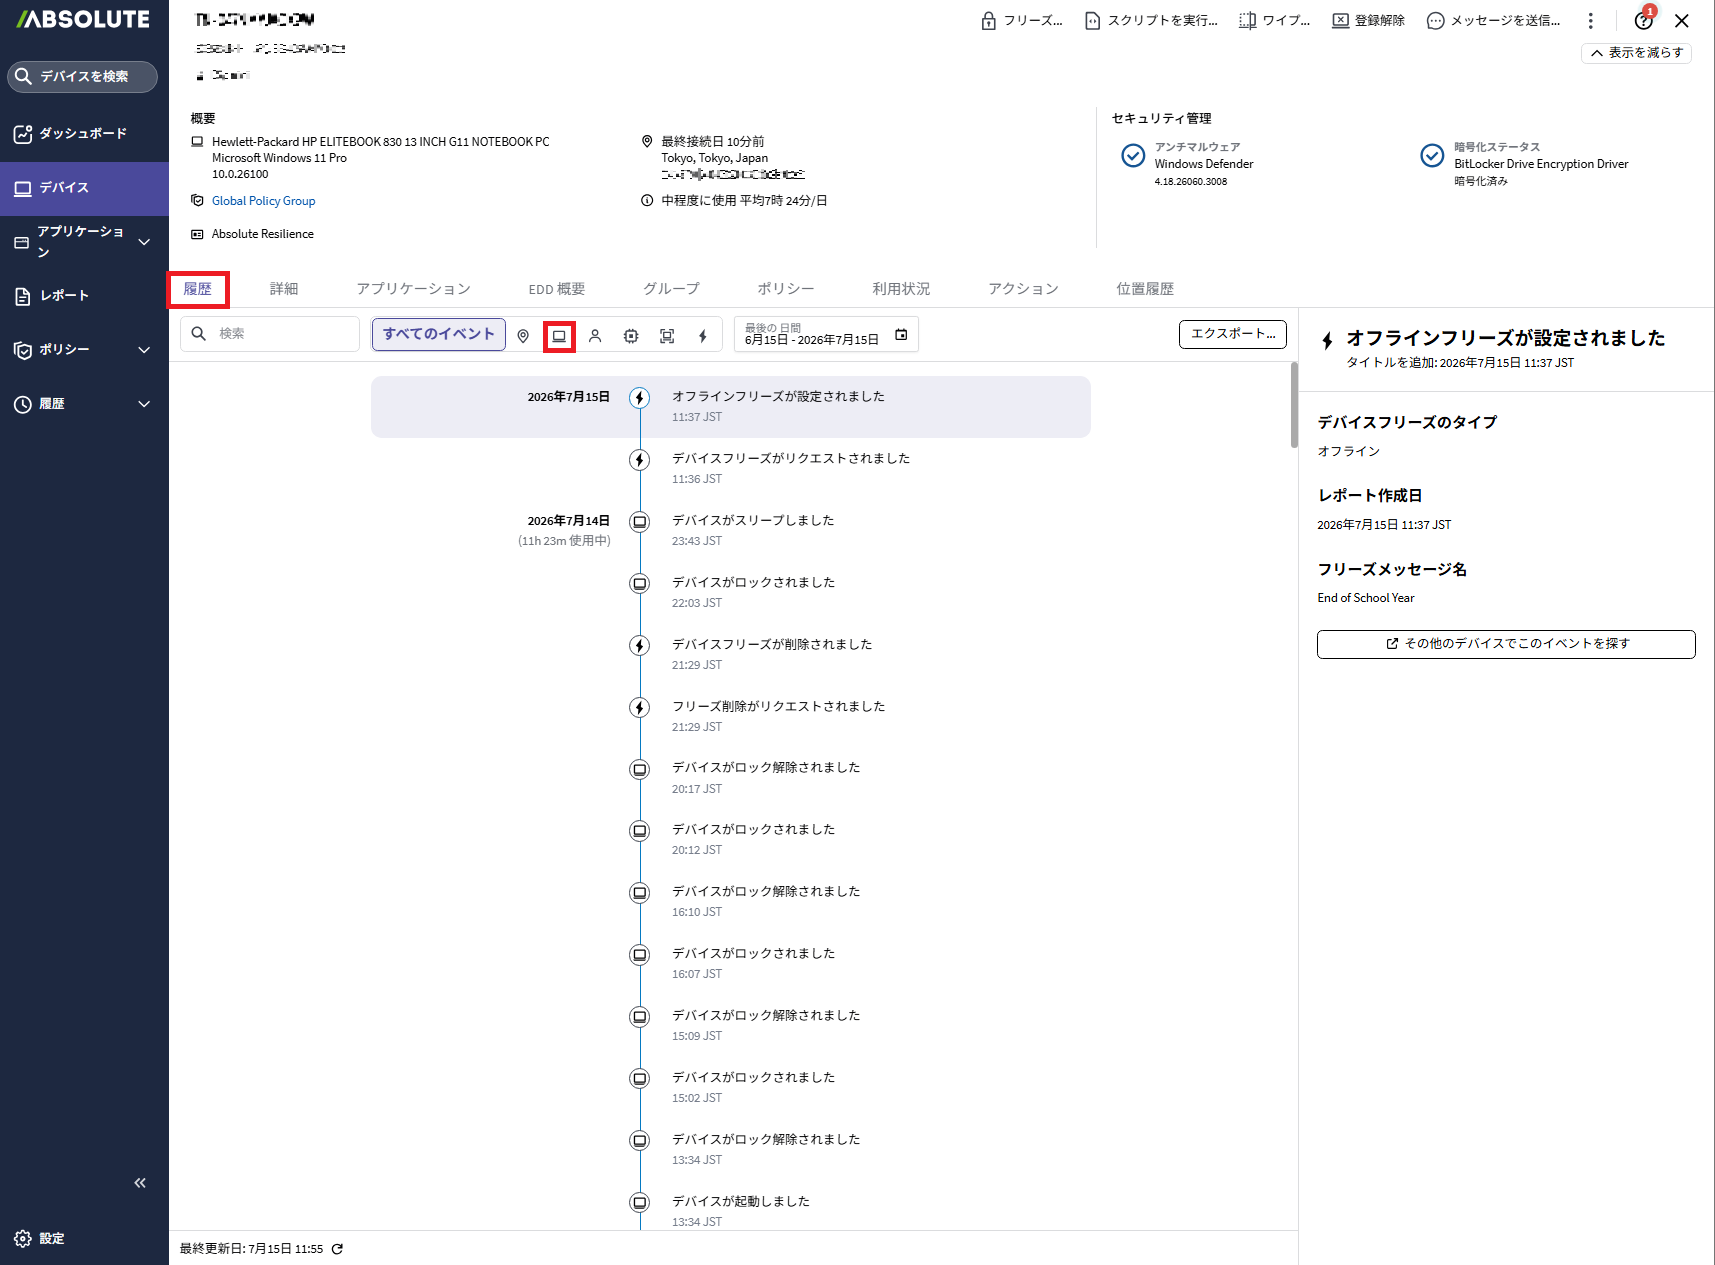This screenshot has width=1715, height=1265.
Task: Refresh the last-updated timestamp at the bottom
Action: [x=338, y=1249]
